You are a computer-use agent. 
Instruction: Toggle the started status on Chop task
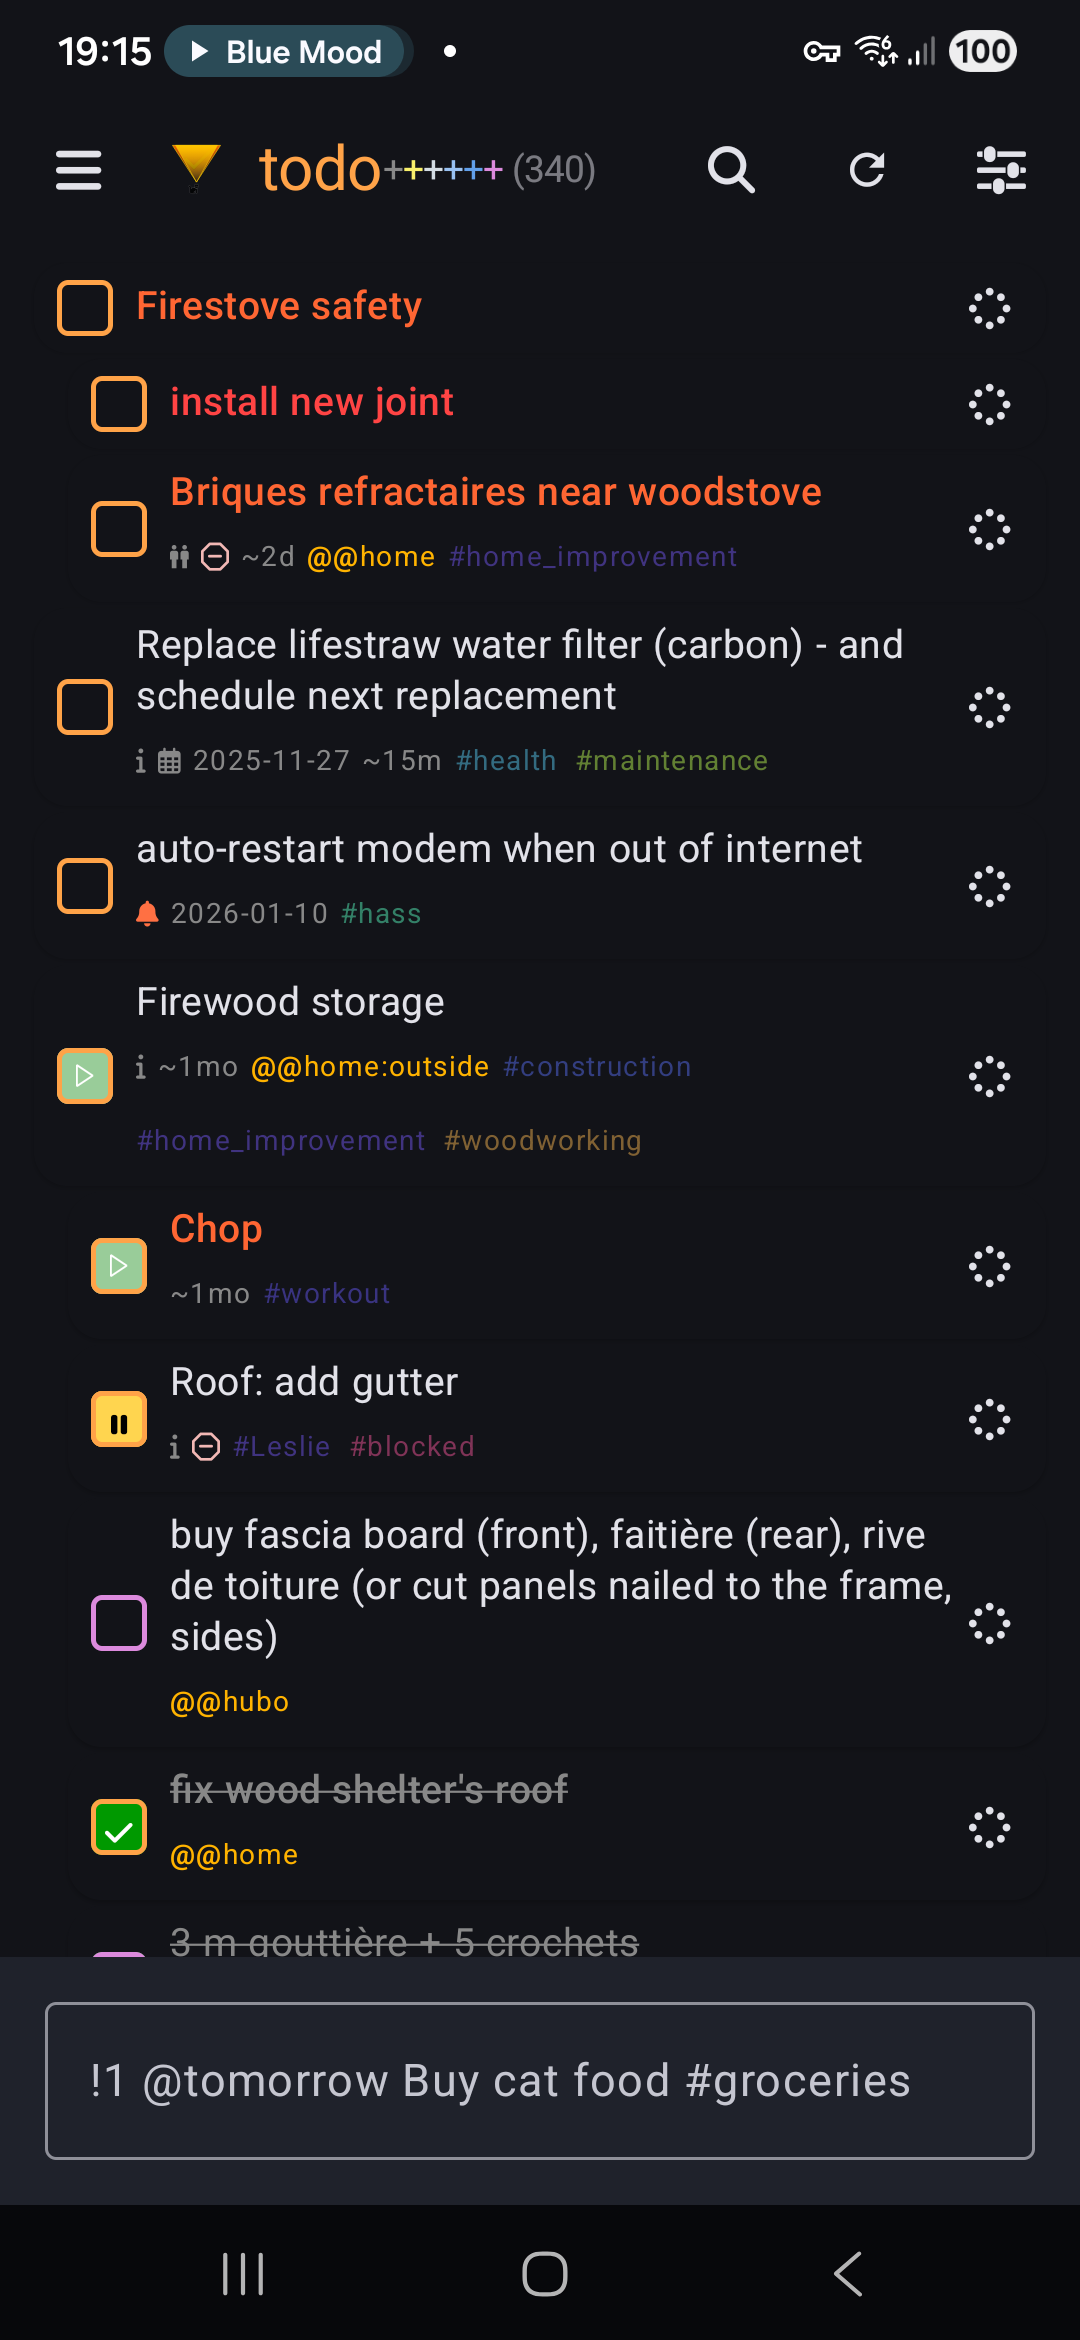tap(119, 1266)
